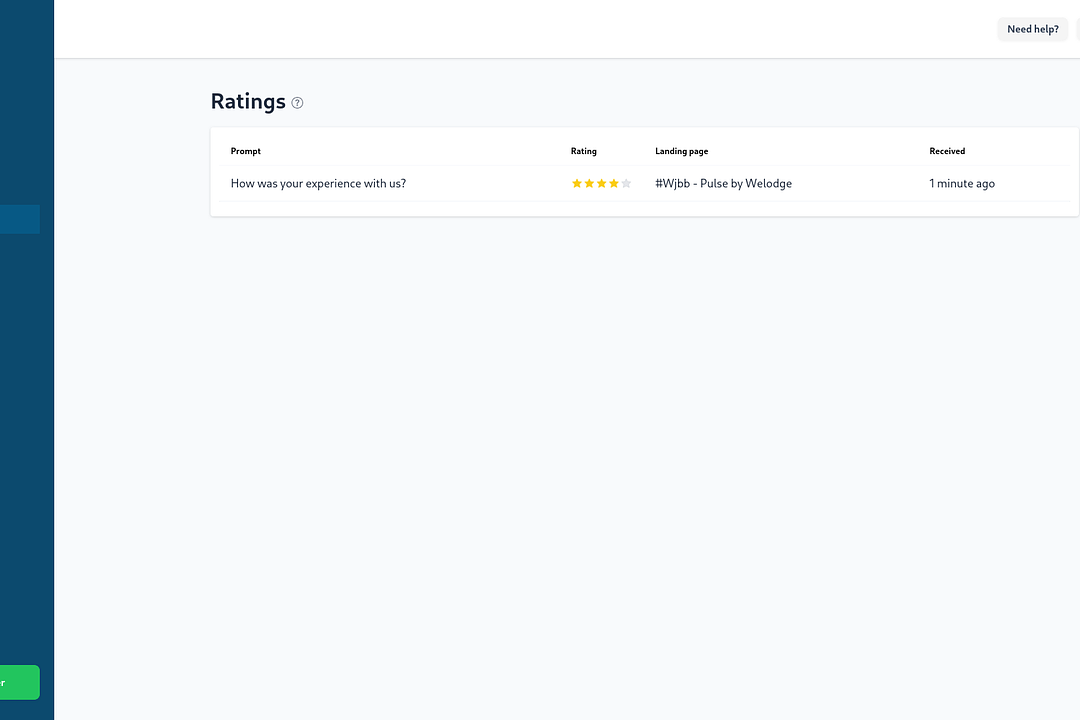The height and width of the screenshot is (720, 1080).
Task: Switch focus to the dark sidebar panel
Action: coord(26,400)
